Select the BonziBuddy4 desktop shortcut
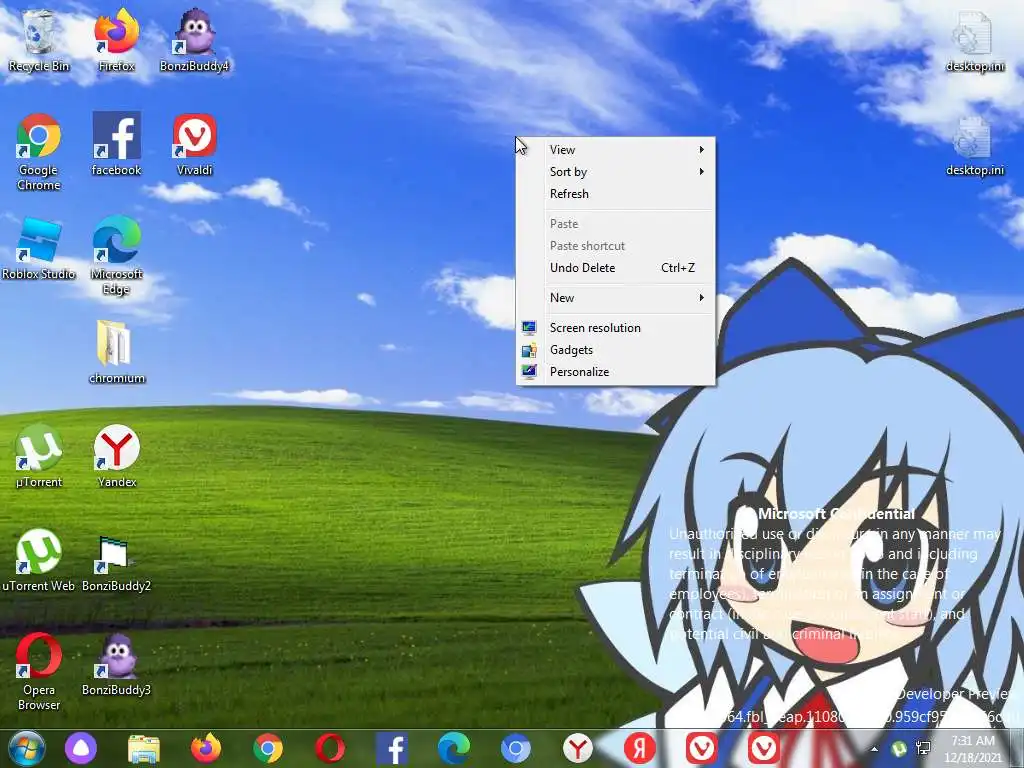The image size is (1024, 768). (x=194, y=40)
